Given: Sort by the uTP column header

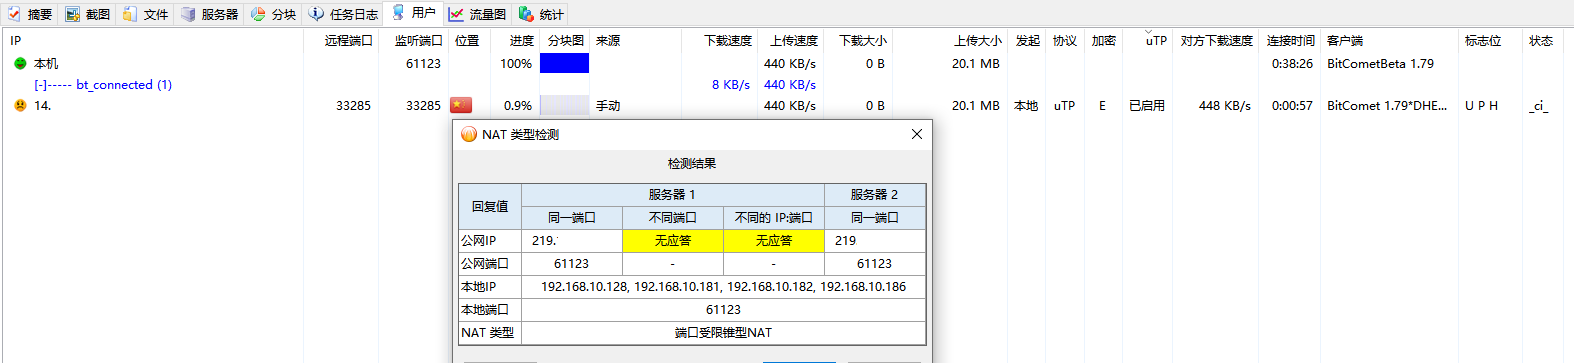Looking at the screenshot, I should [1156, 41].
